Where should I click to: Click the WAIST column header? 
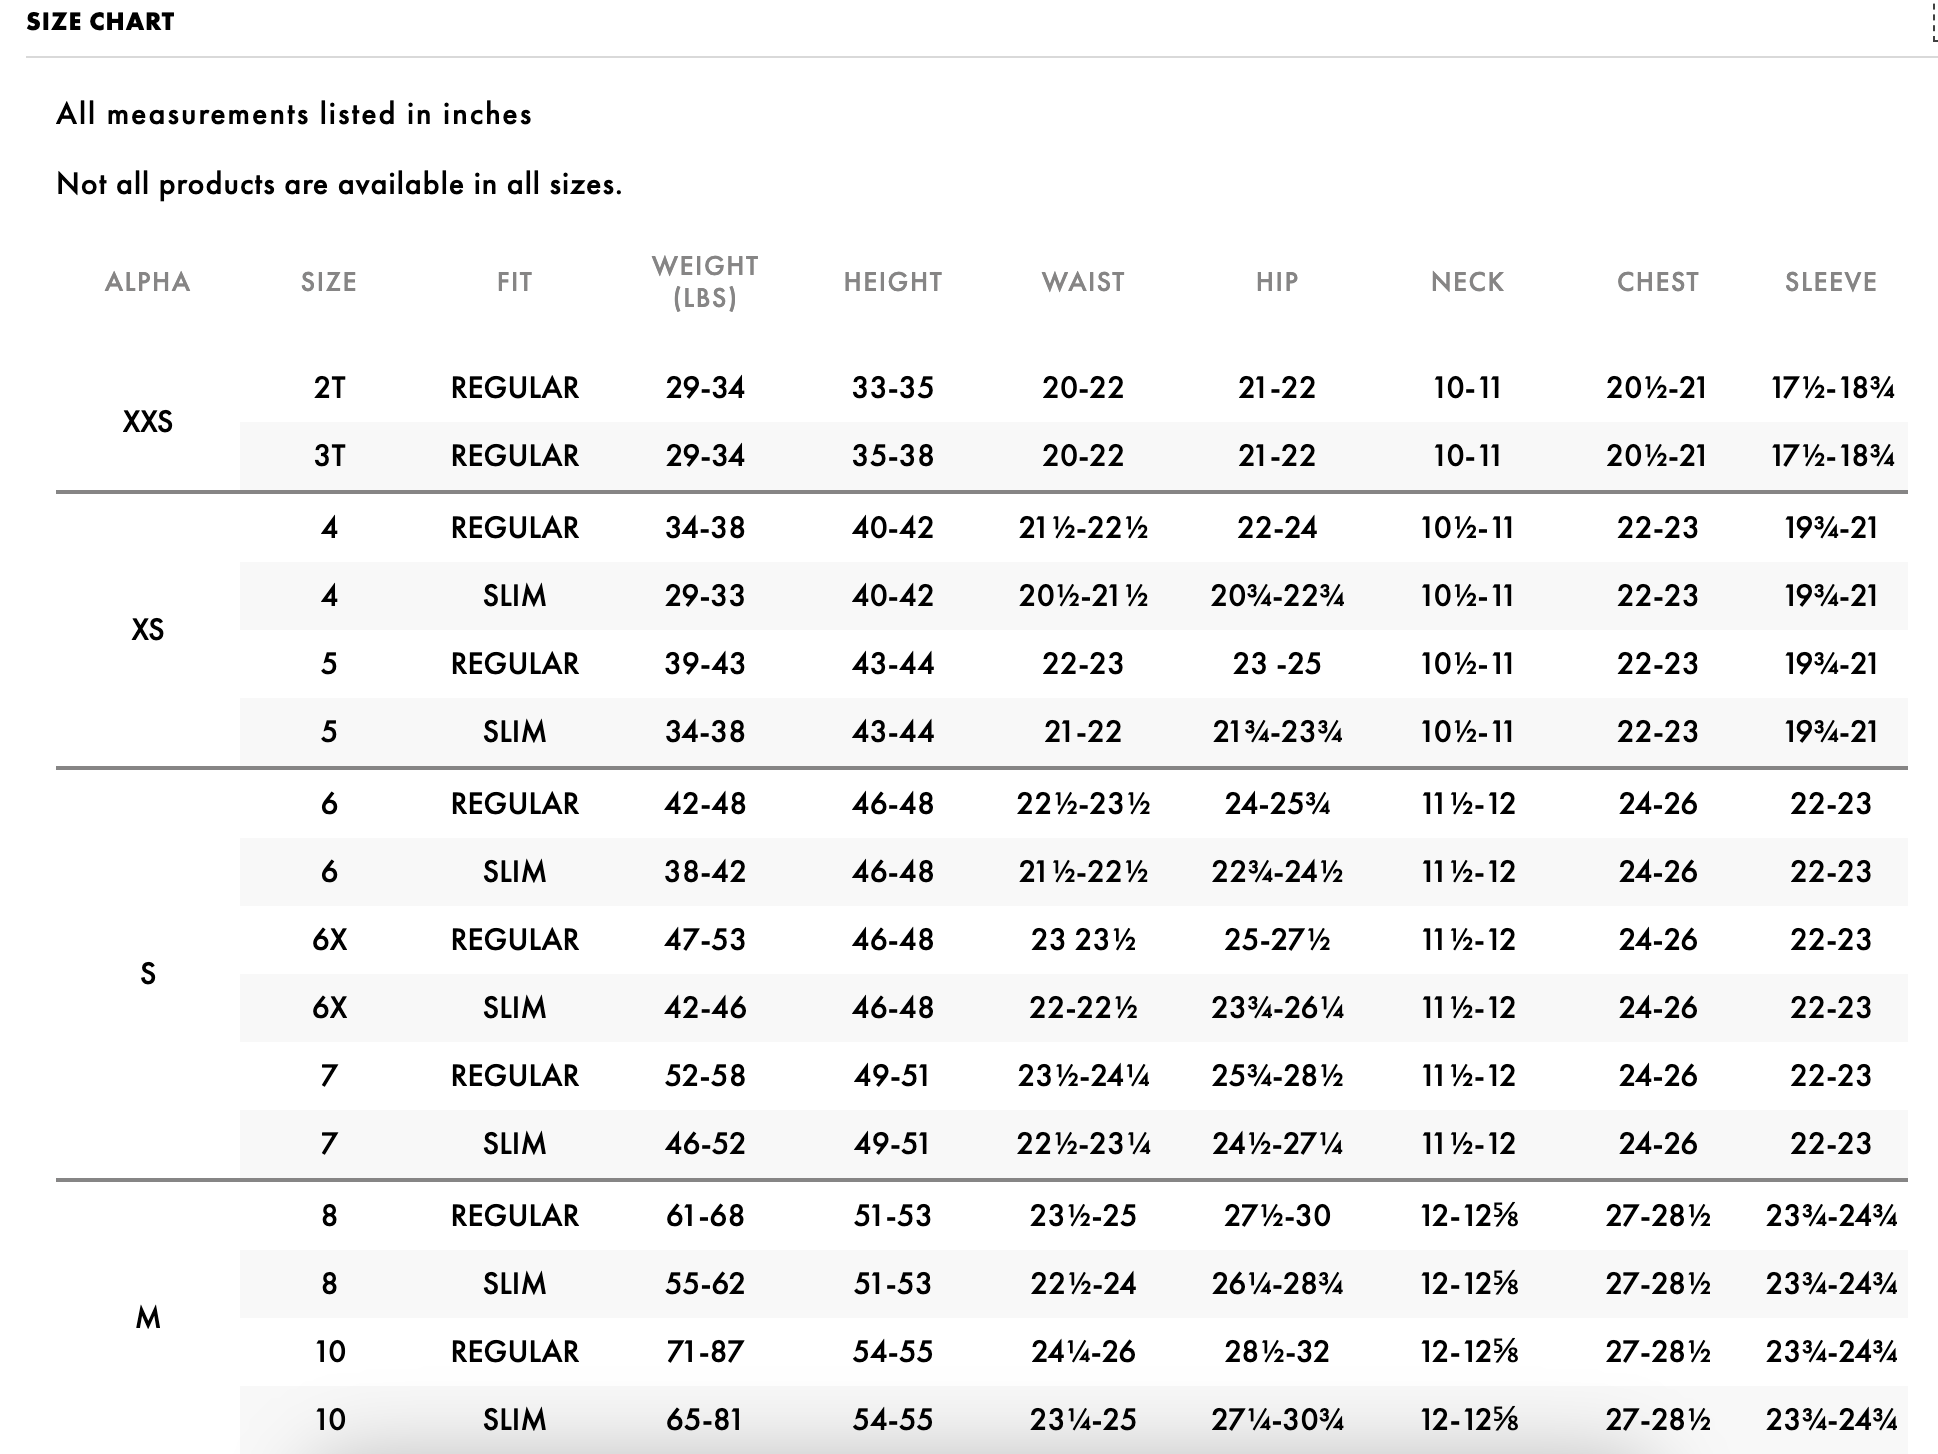[1083, 282]
